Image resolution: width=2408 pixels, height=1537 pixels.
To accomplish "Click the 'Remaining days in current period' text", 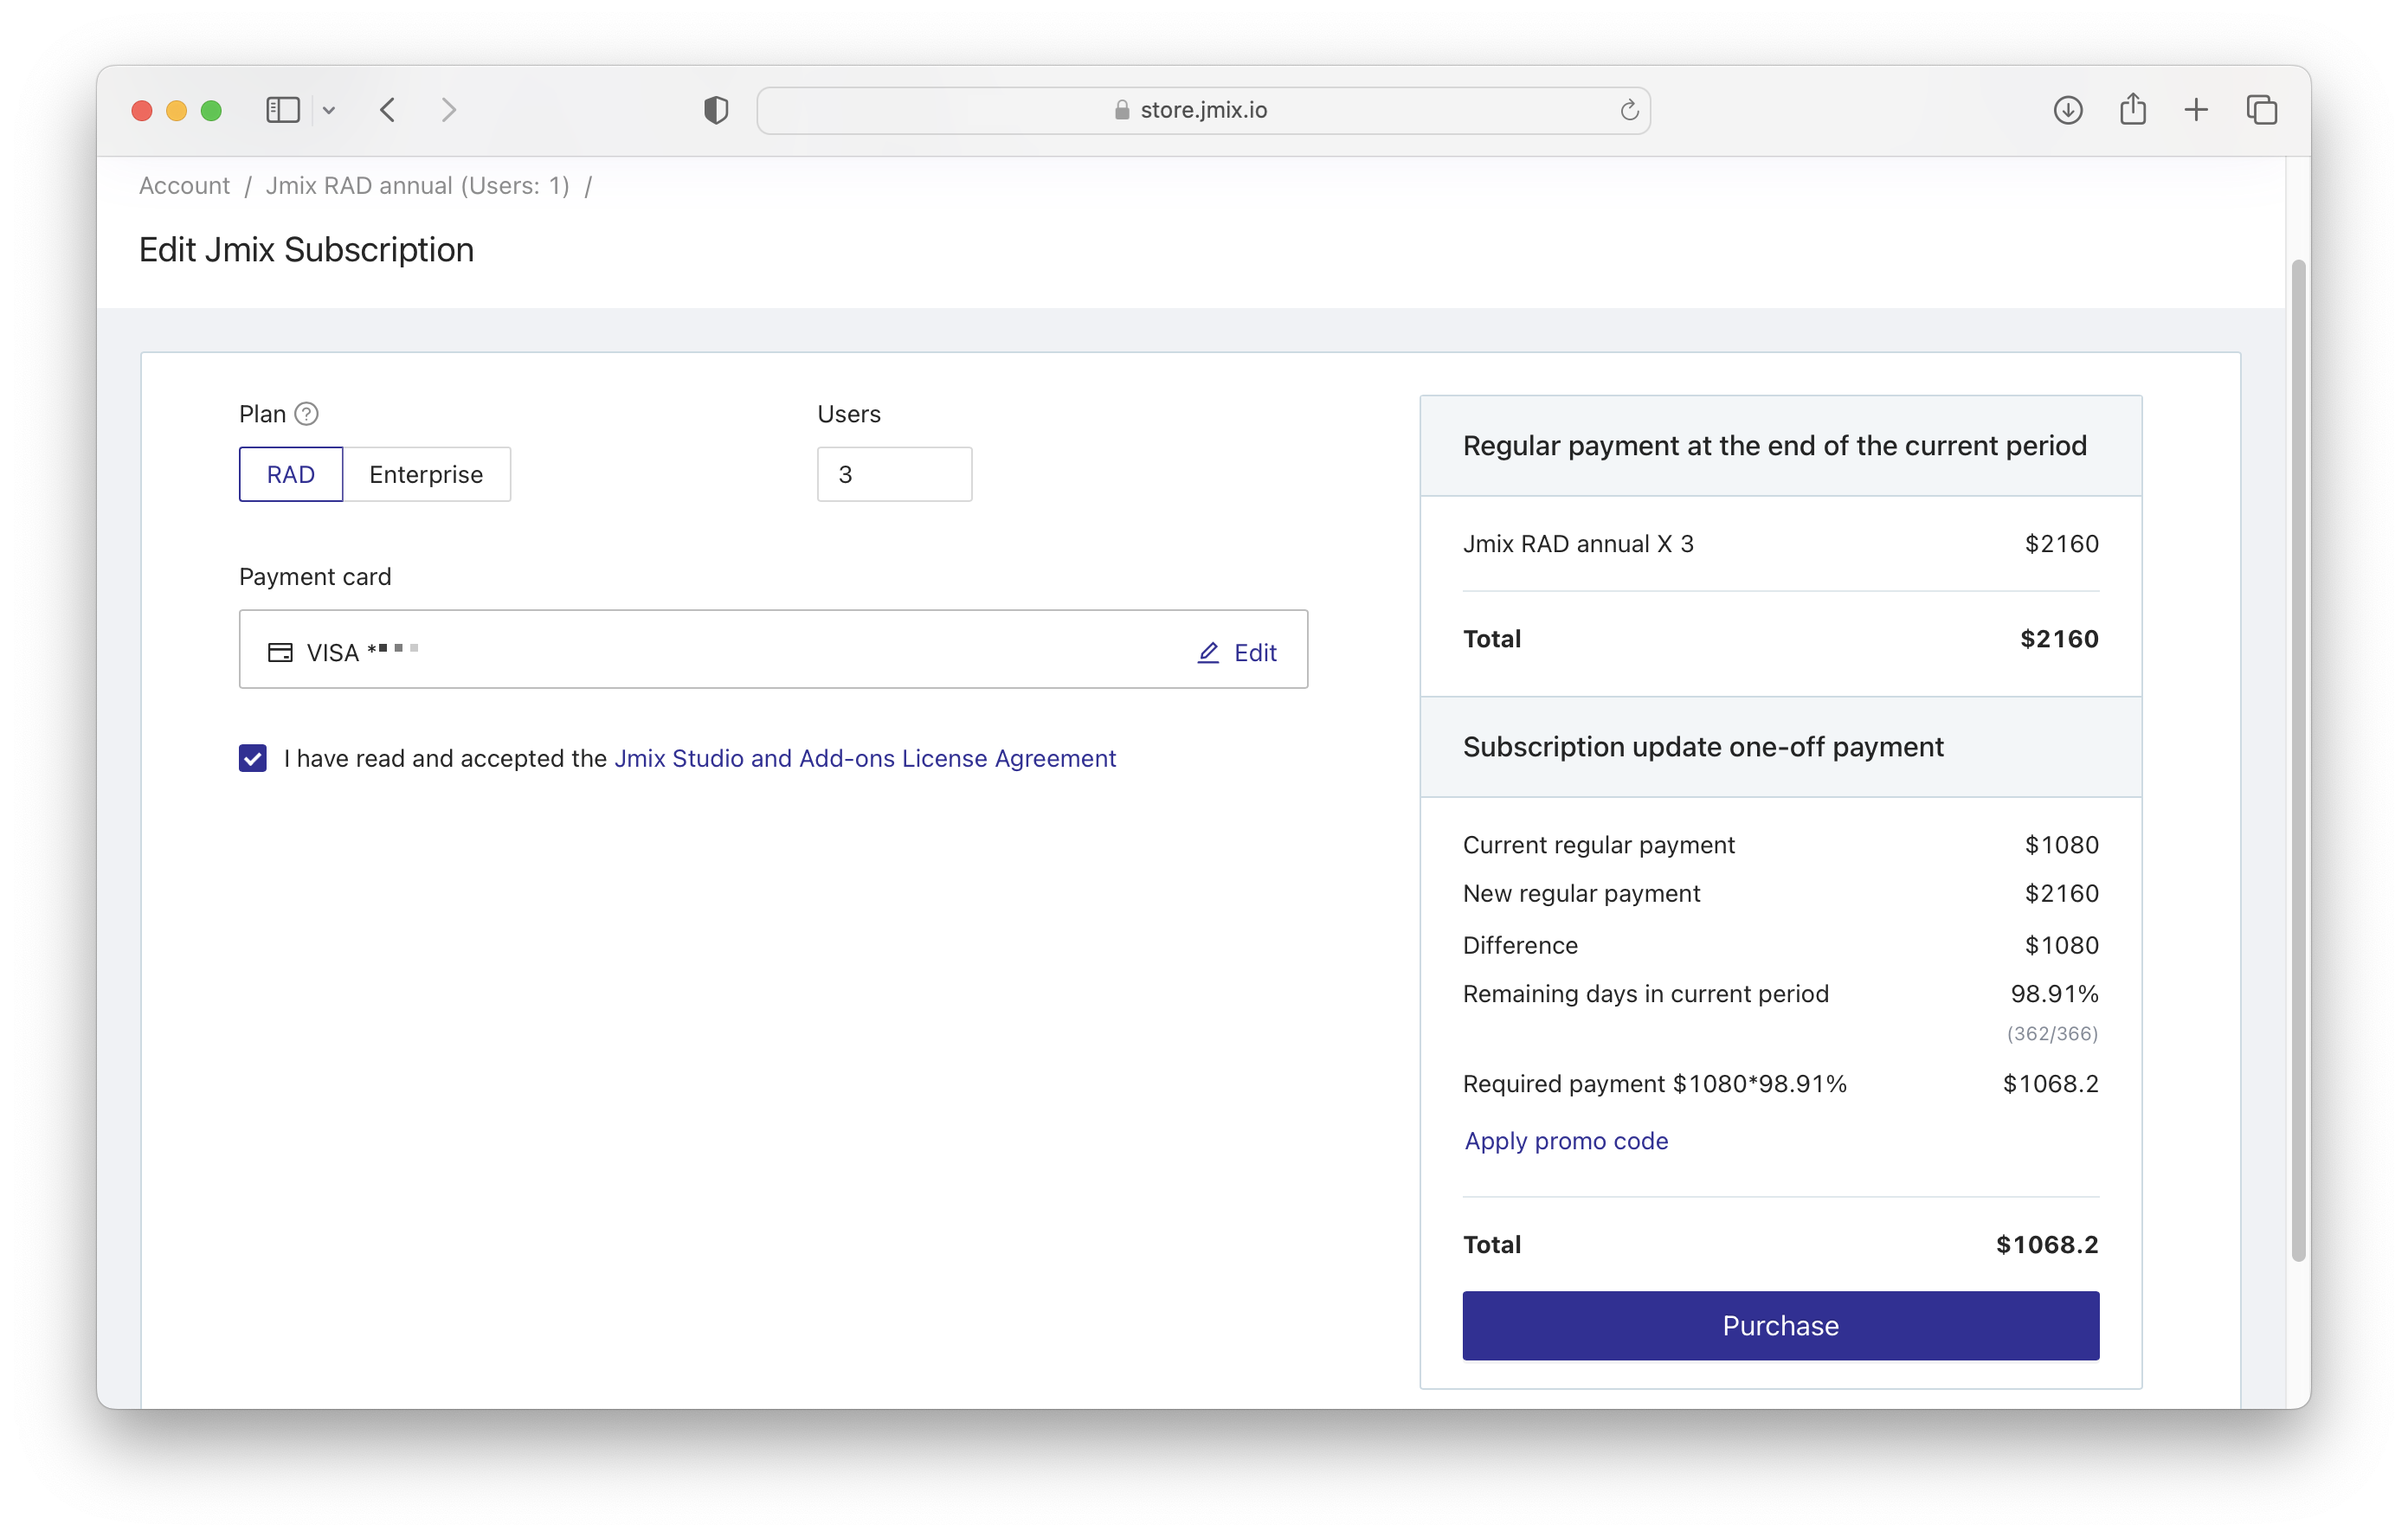I will [x=1645, y=993].
